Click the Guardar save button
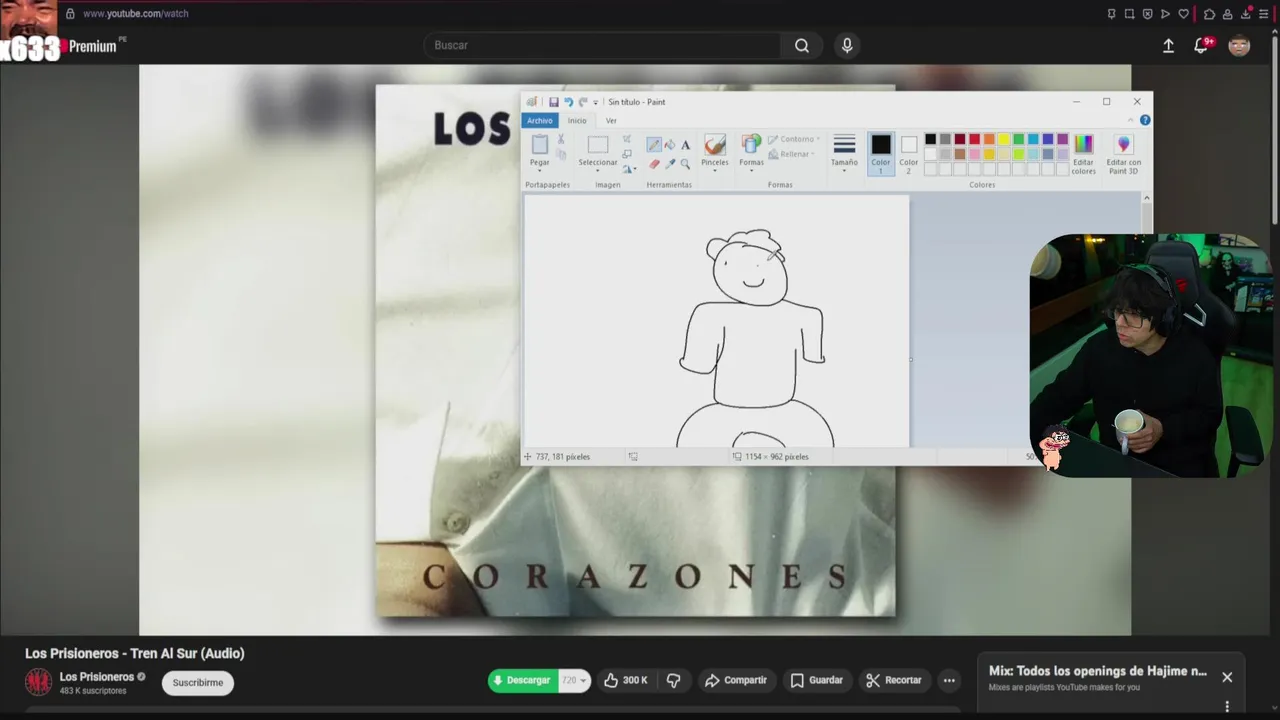This screenshot has width=1280, height=720. pyautogui.click(x=817, y=680)
